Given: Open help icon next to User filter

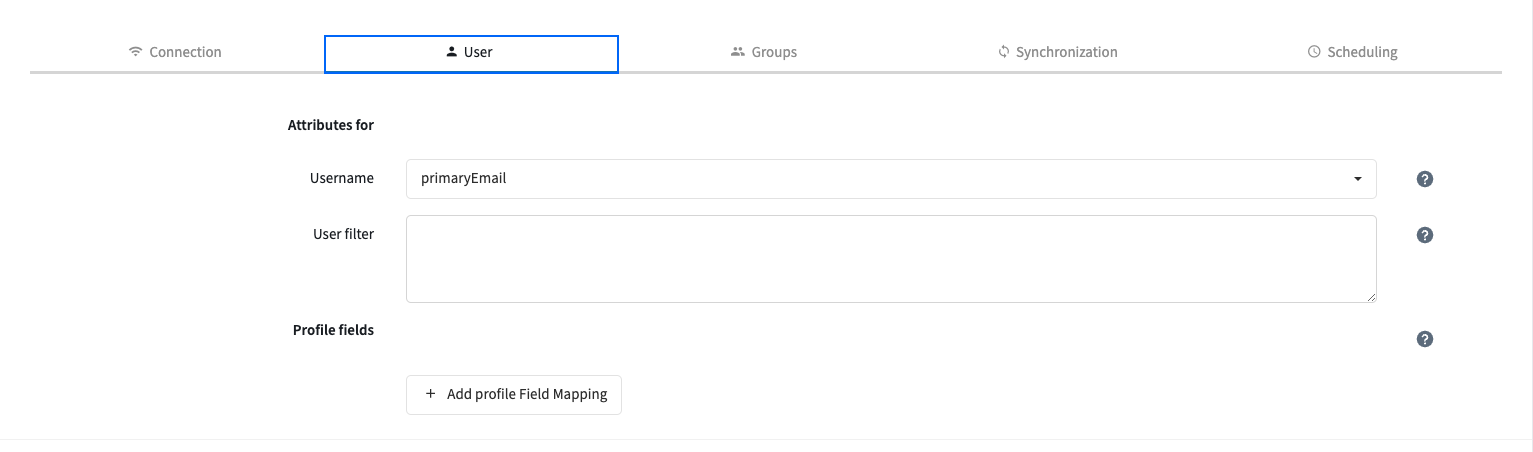Looking at the screenshot, I should click(x=1425, y=235).
